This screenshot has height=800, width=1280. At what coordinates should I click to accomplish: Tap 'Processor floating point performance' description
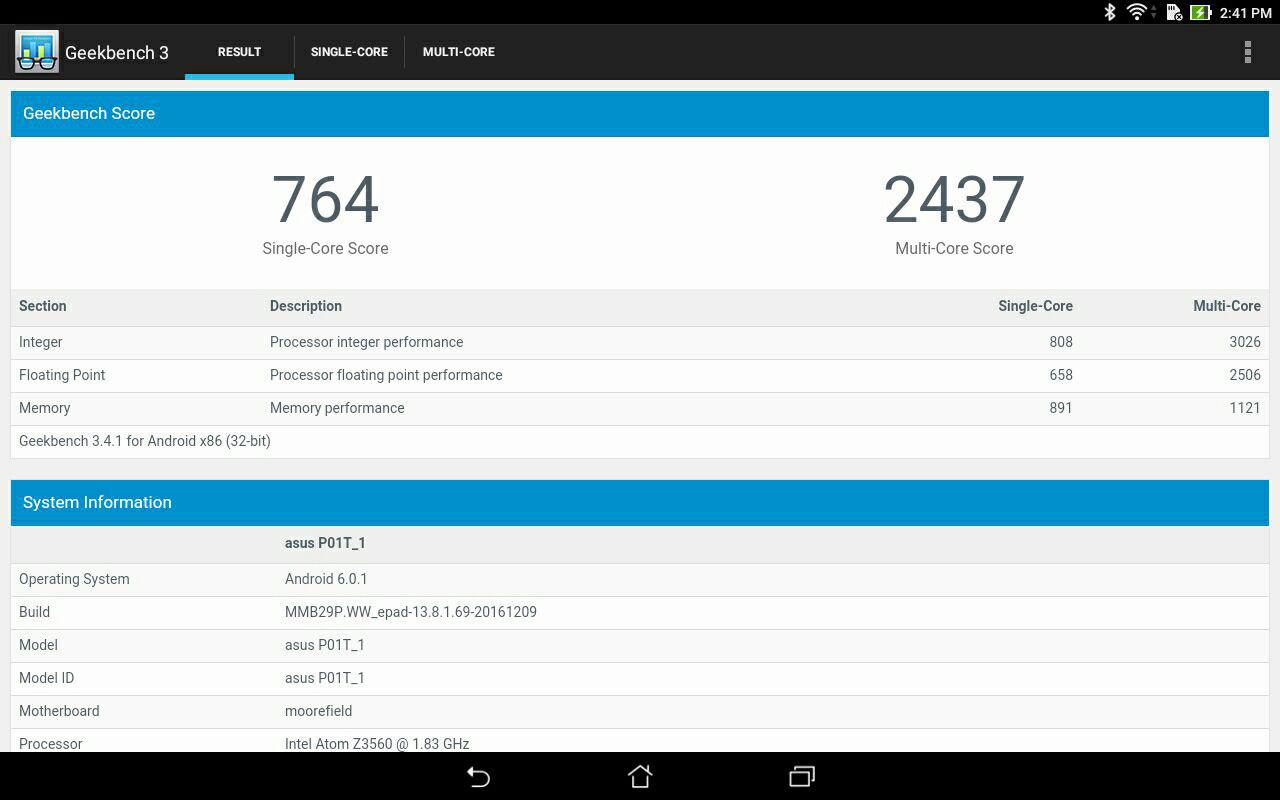click(386, 375)
